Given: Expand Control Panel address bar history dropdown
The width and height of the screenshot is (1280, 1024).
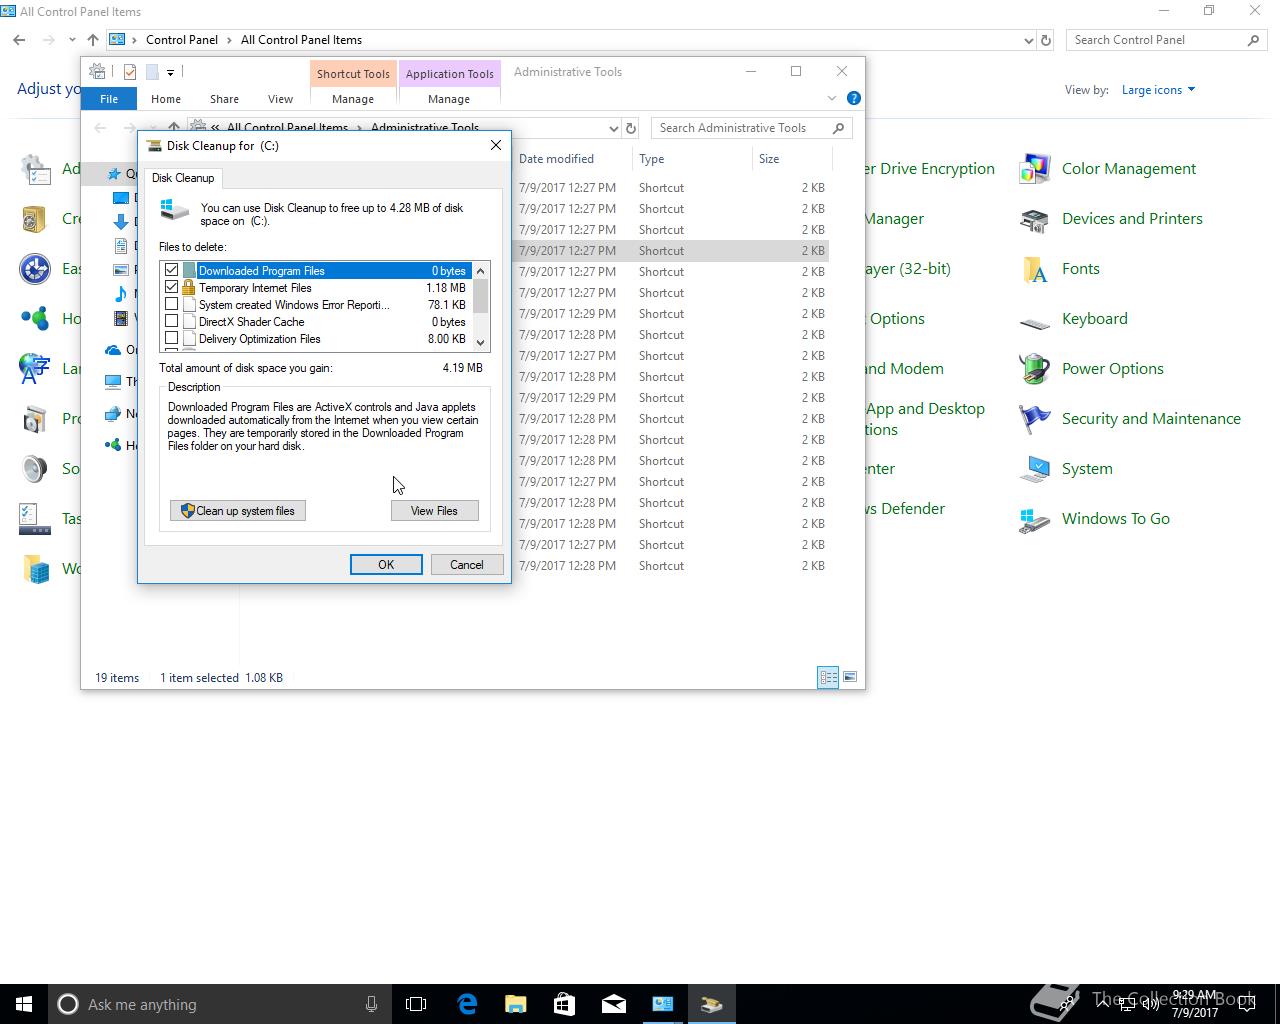Looking at the screenshot, I should tap(1029, 40).
